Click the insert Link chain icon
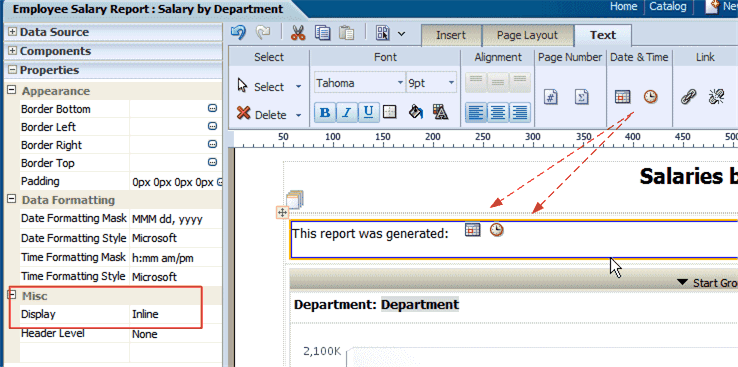 [689, 97]
